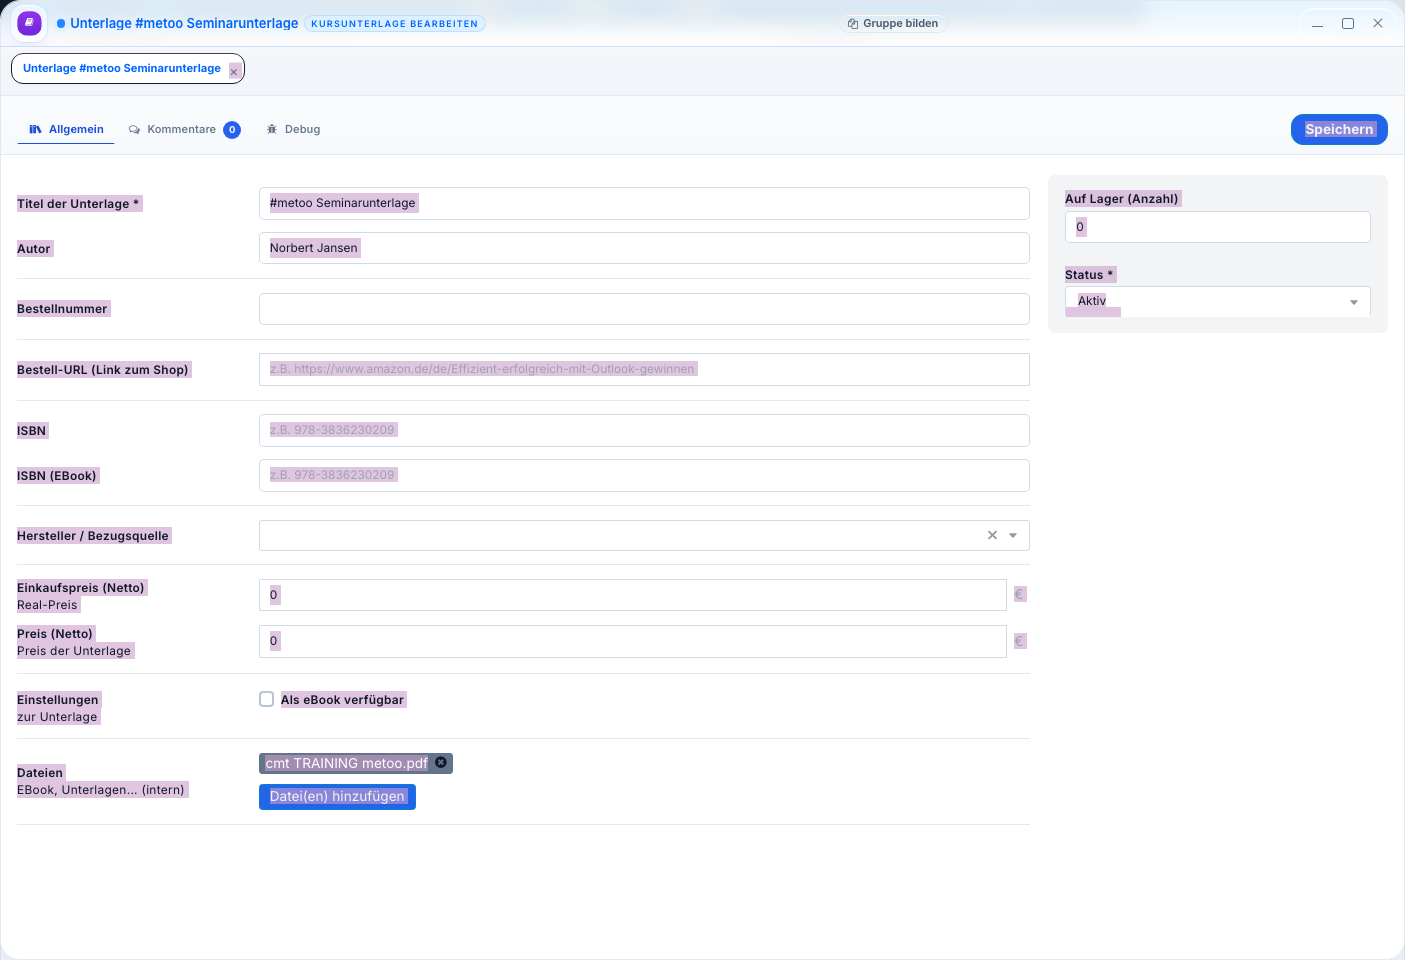
Task: Click the Auf Lager (Anzahl) field
Action: [x=1217, y=227]
